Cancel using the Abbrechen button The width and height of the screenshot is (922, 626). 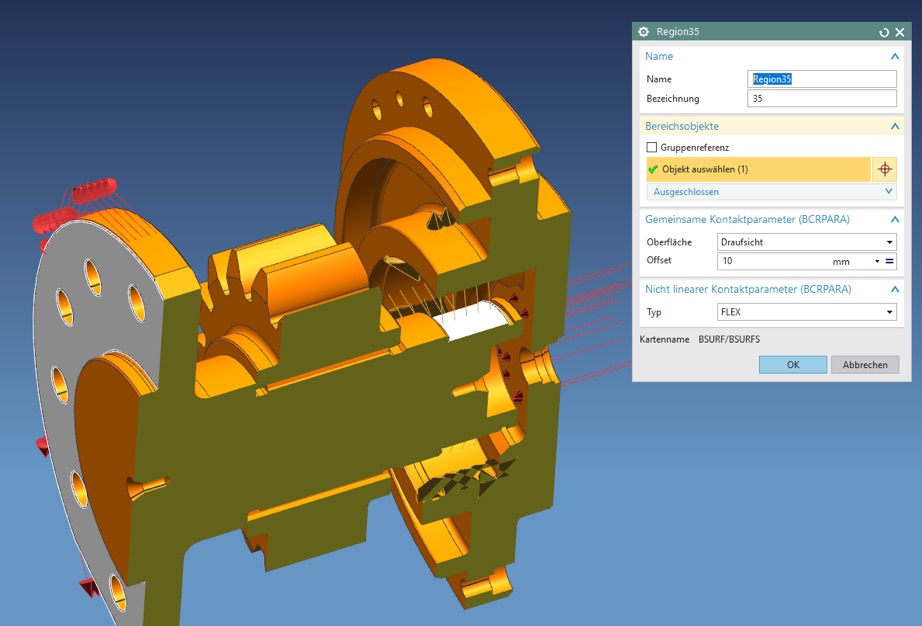pyautogui.click(x=864, y=364)
